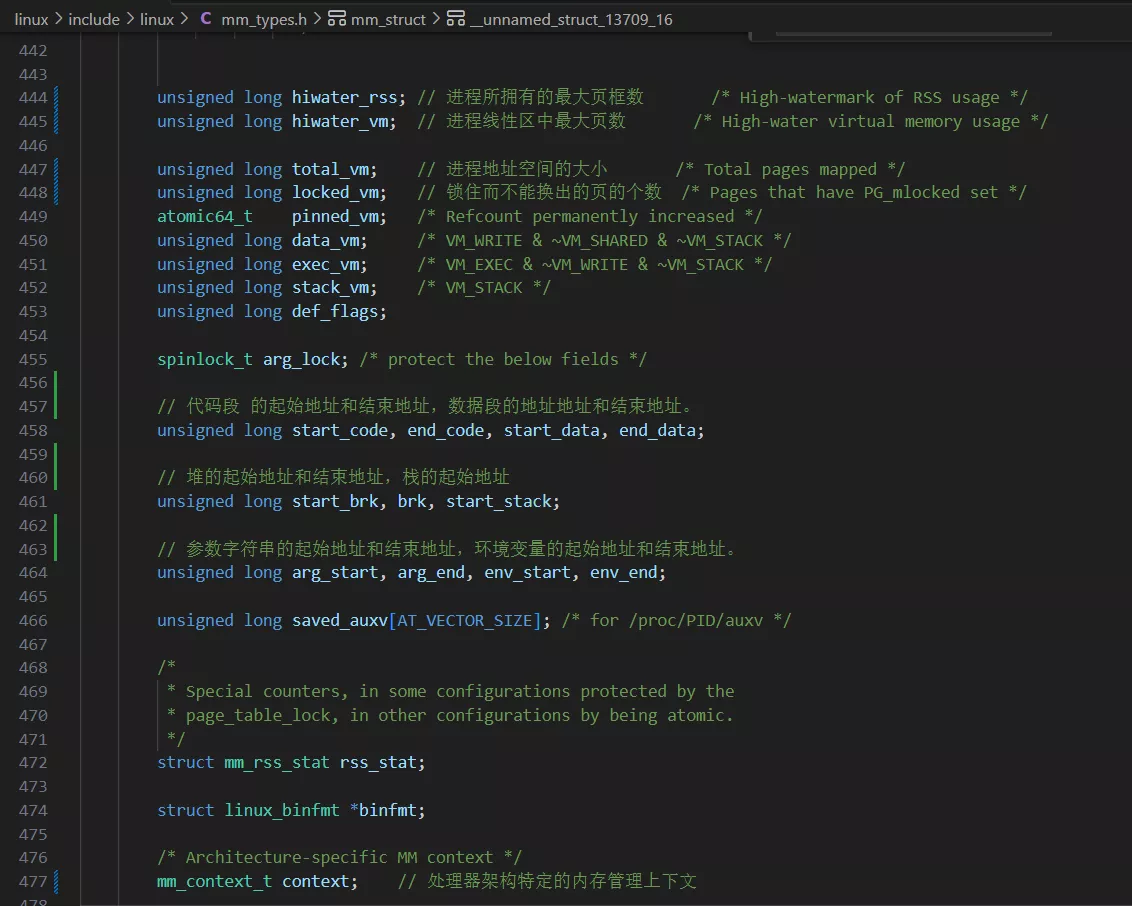Click chevron between mm_struct and __unnamed_struct breadcrumbs

(436, 19)
